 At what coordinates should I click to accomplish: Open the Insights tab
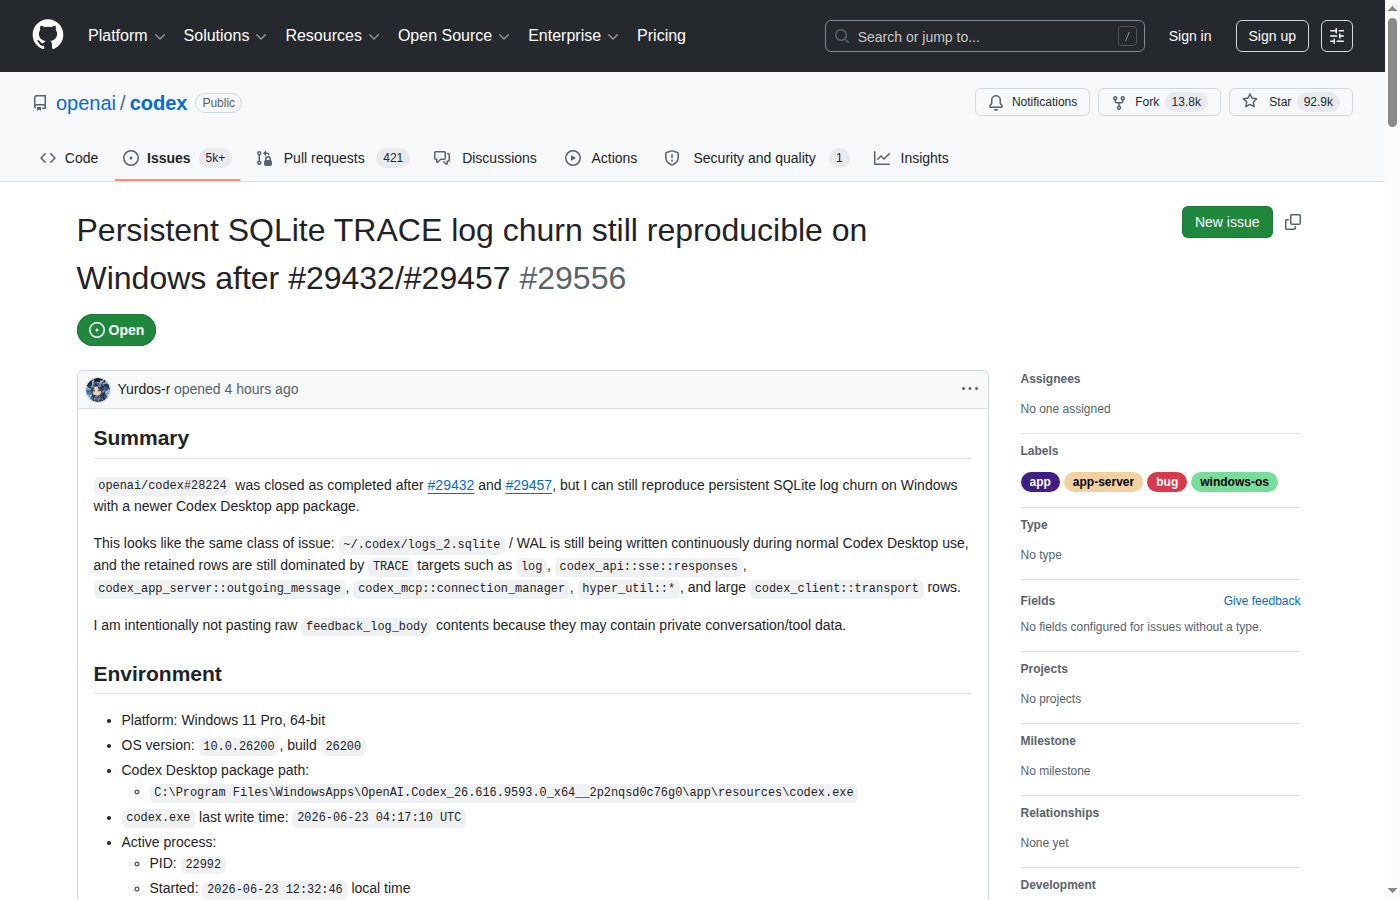(911, 158)
